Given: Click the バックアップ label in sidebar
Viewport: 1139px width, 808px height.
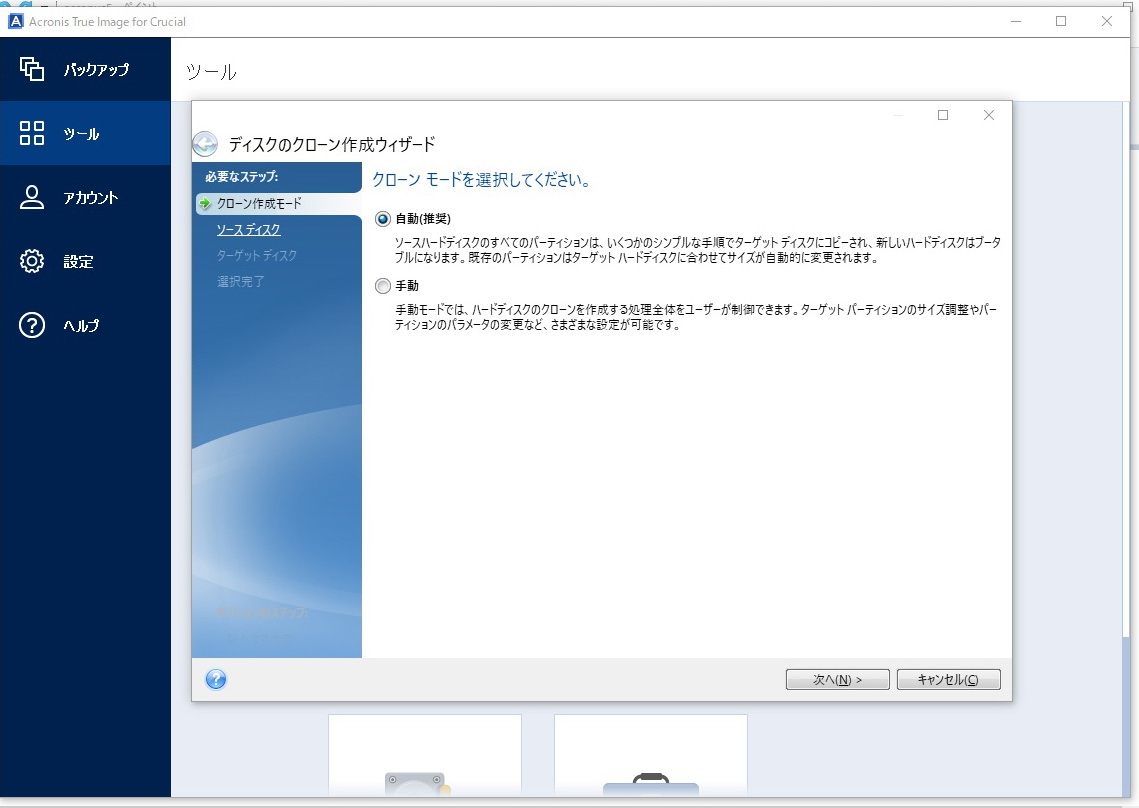Looking at the screenshot, I should point(97,70).
